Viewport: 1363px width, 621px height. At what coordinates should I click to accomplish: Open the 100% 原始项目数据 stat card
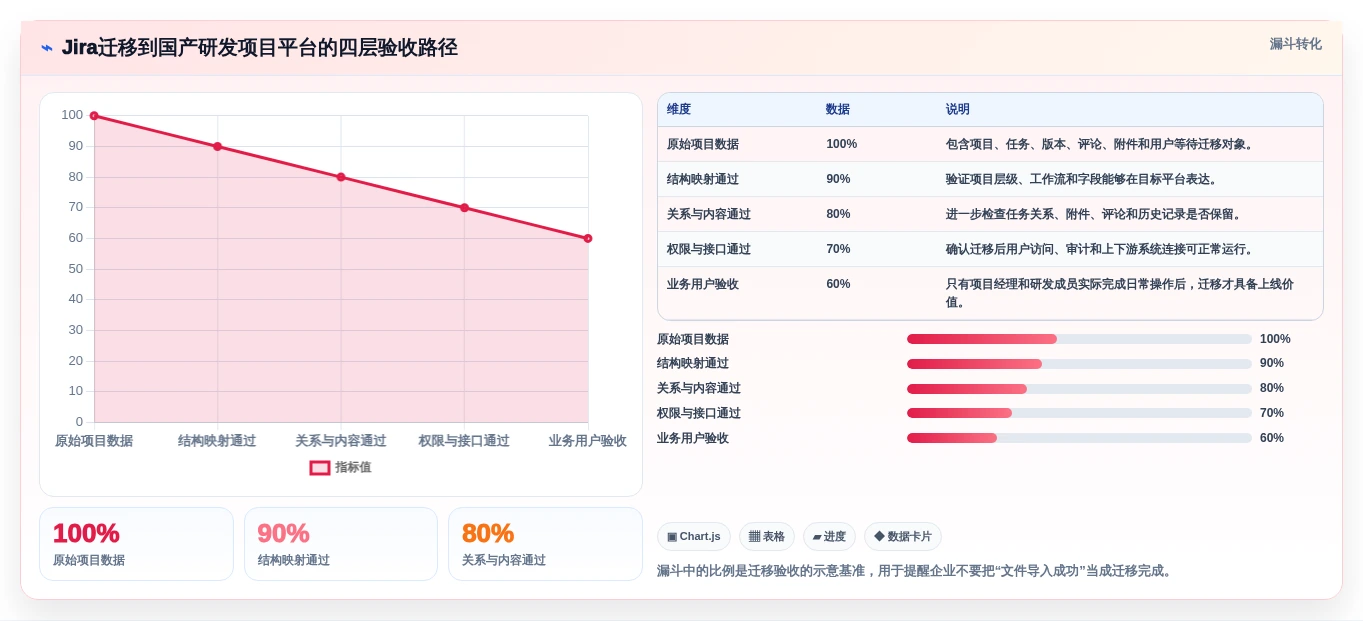click(x=136, y=544)
